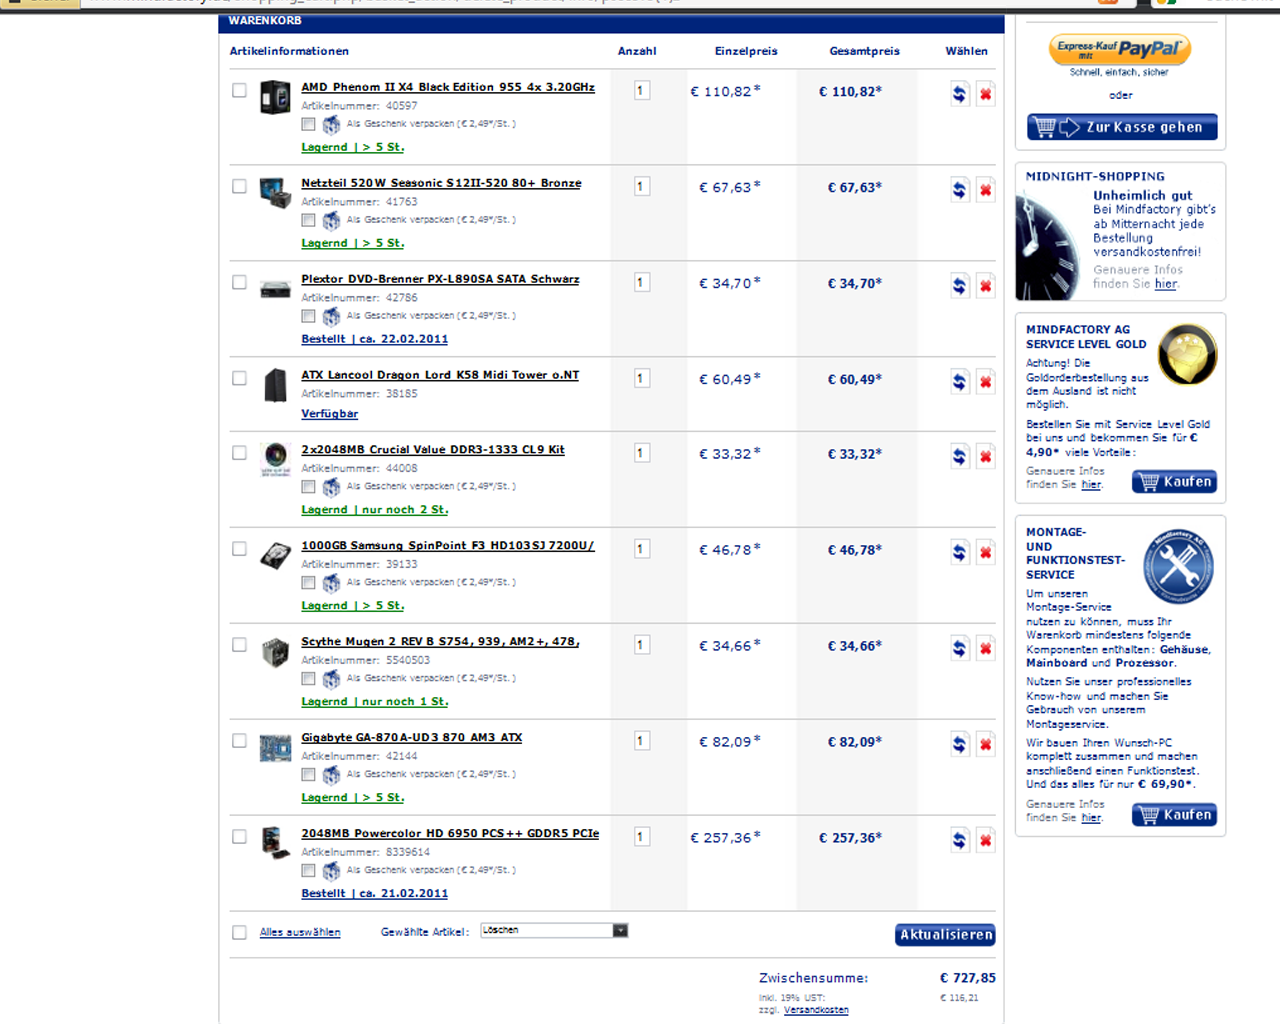1280x1024 pixels.
Task: Remove the ATX Lancool Dragon Lord item
Action: [x=985, y=382]
